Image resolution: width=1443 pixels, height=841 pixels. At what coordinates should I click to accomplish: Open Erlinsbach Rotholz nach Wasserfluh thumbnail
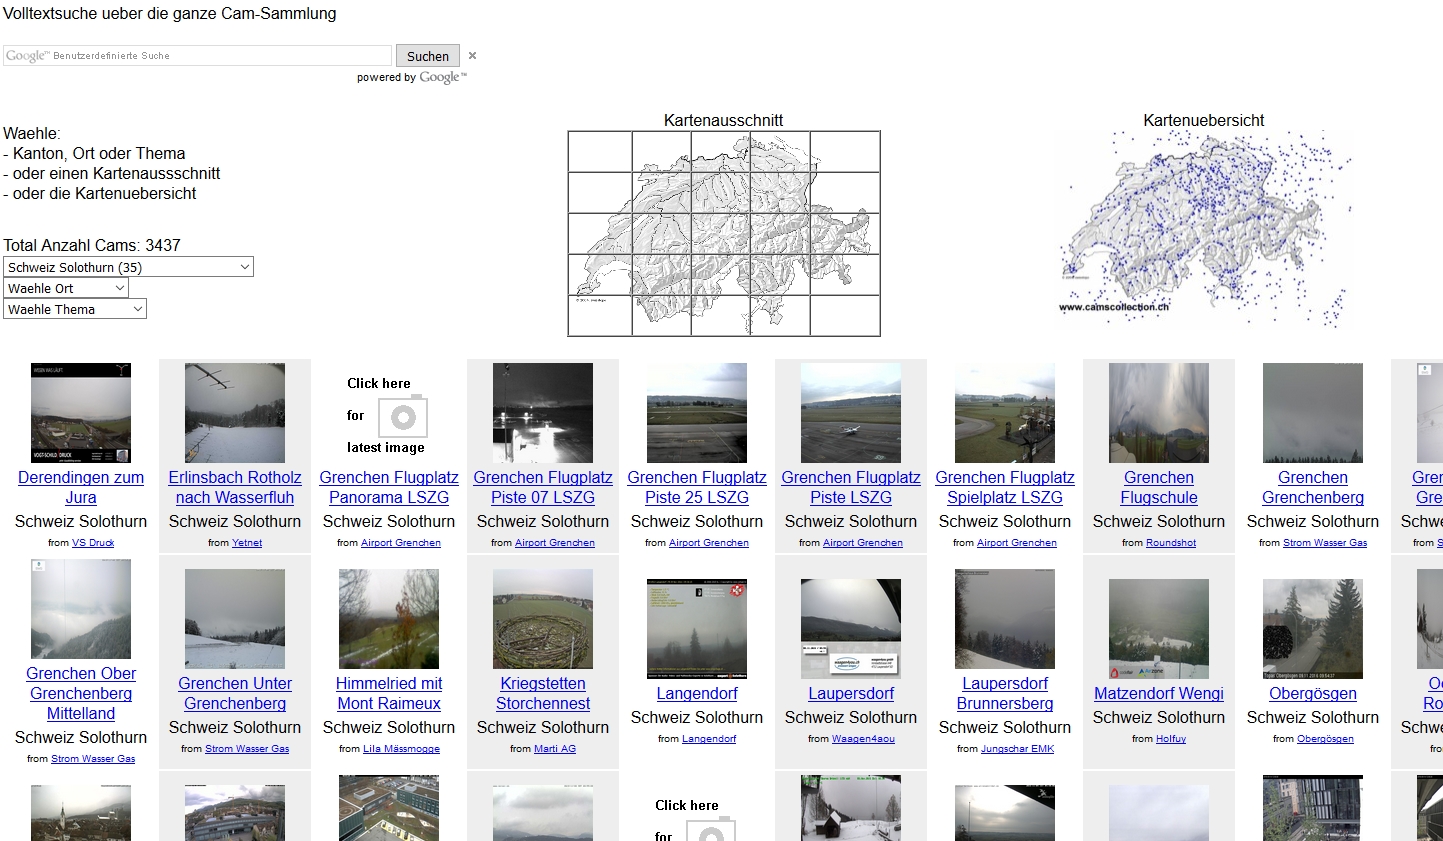coord(235,413)
